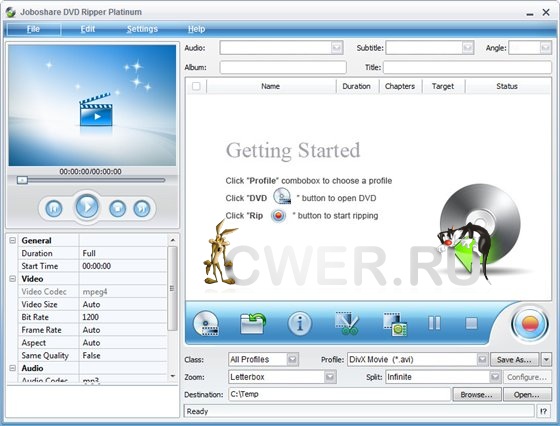Click the Target column header
Screen dimensions: 560x426
click(x=444, y=86)
